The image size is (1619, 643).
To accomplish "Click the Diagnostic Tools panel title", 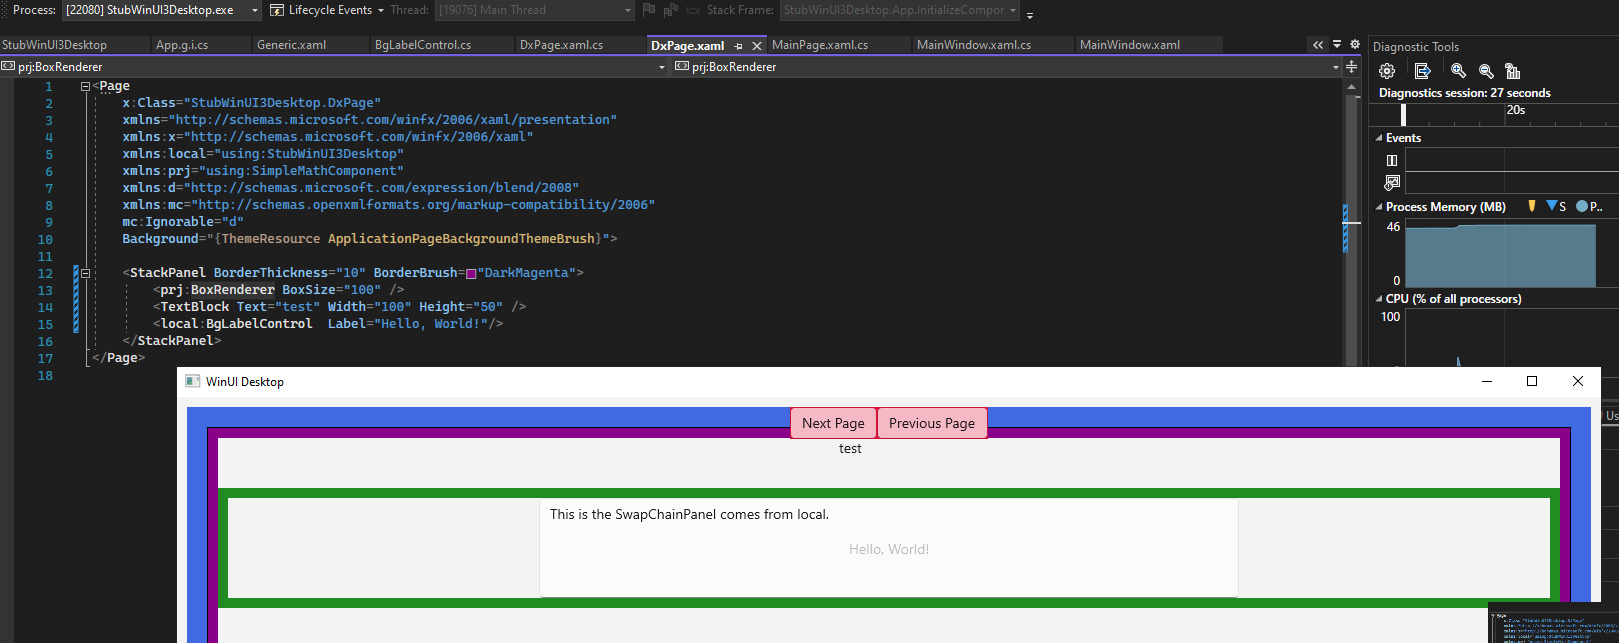I will (1415, 47).
